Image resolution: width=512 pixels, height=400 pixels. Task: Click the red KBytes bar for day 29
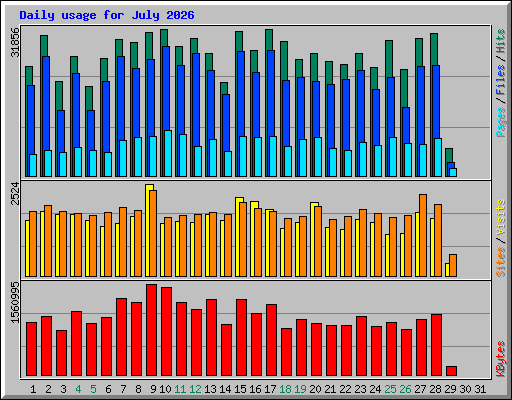(x=451, y=371)
